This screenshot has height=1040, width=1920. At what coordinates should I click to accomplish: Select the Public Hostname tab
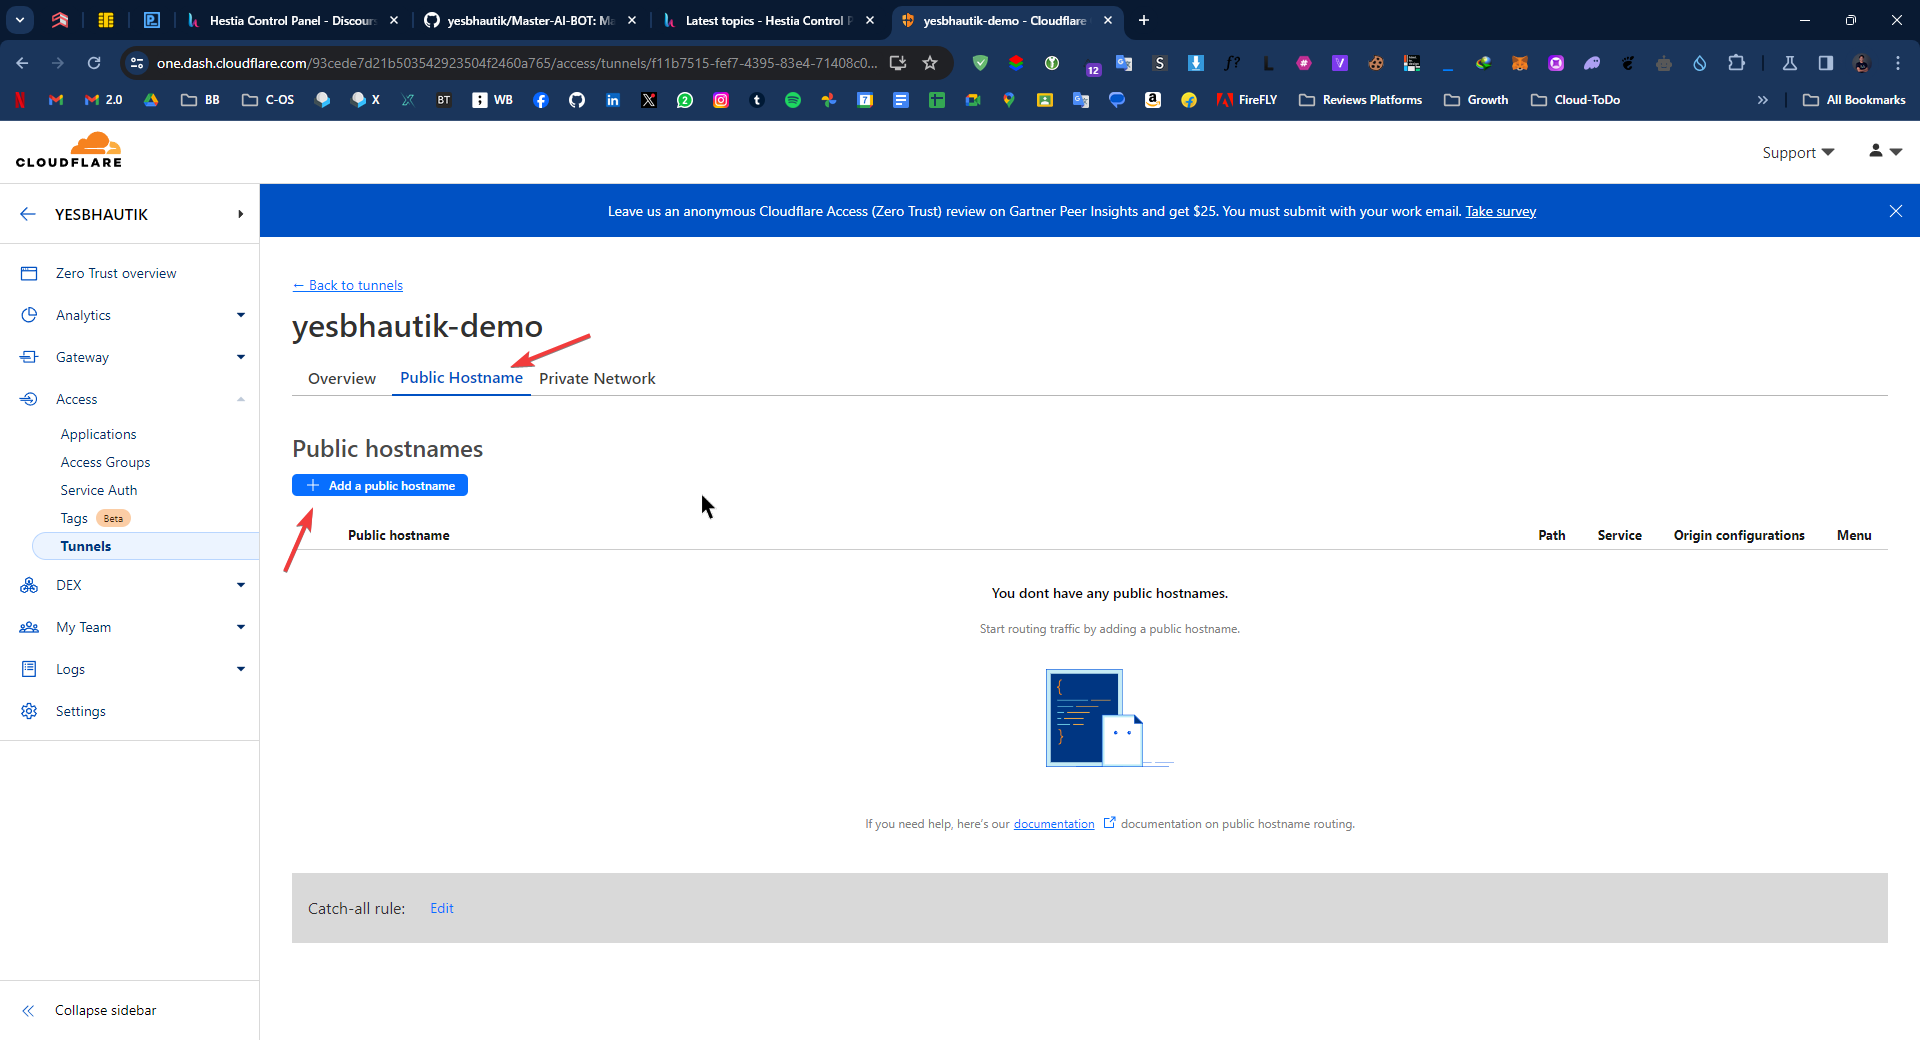(461, 377)
